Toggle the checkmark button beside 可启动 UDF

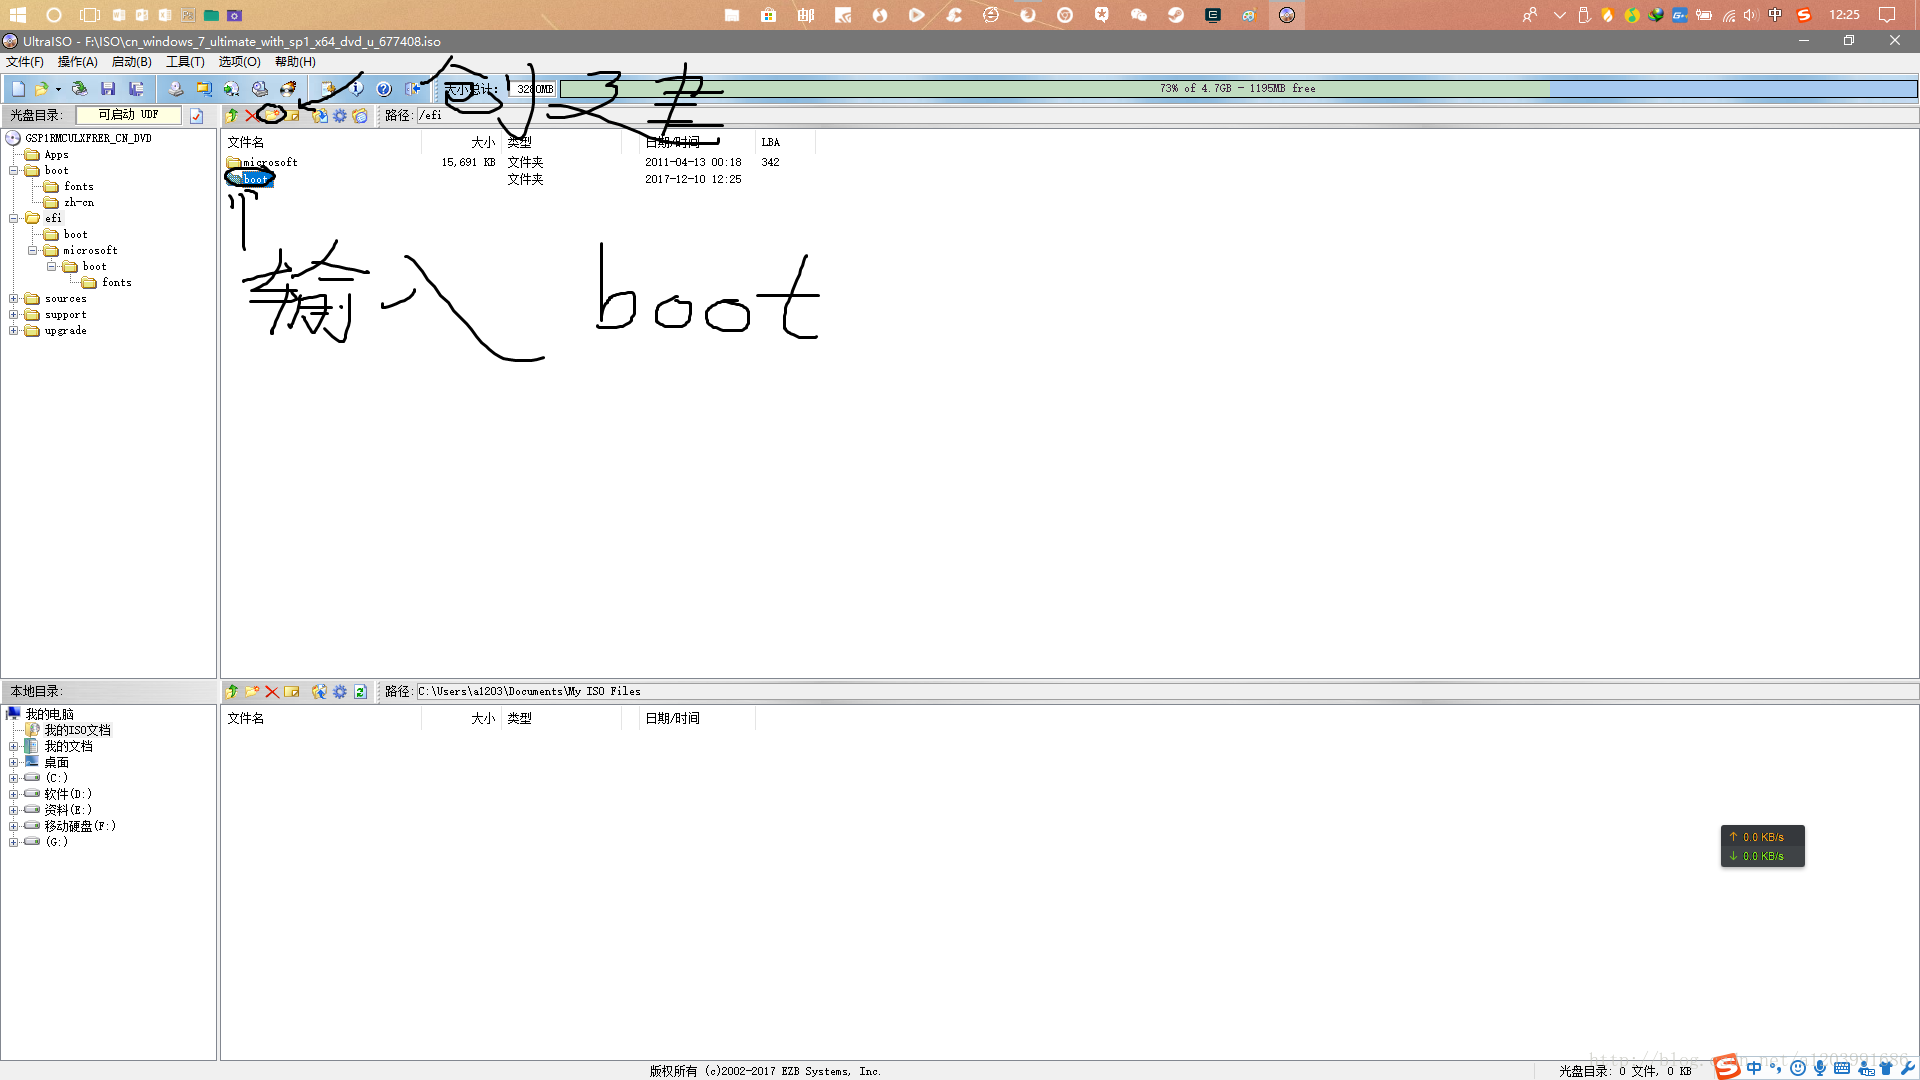coord(197,116)
